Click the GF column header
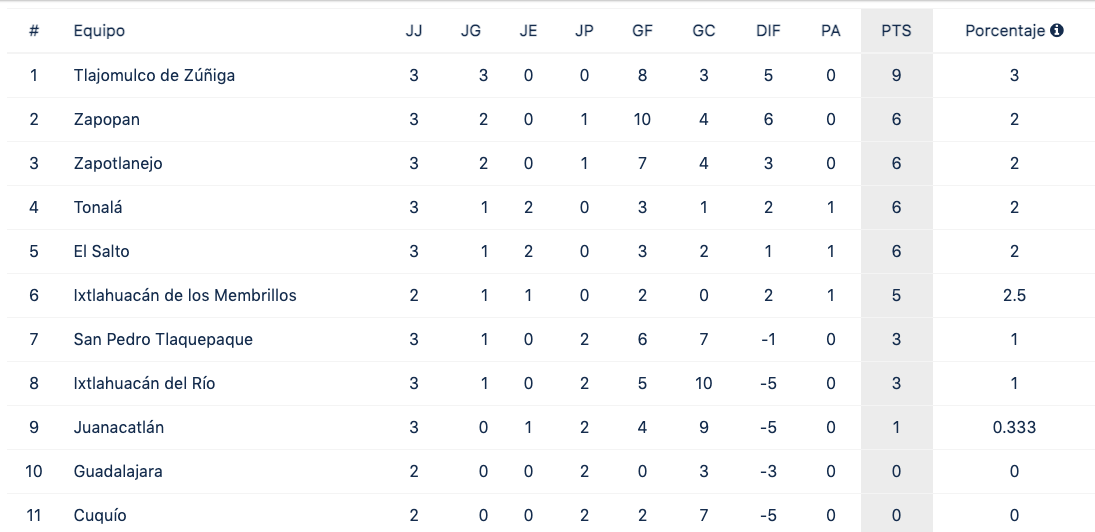Viewport: 1095px width, 532px height. (642, 31)
